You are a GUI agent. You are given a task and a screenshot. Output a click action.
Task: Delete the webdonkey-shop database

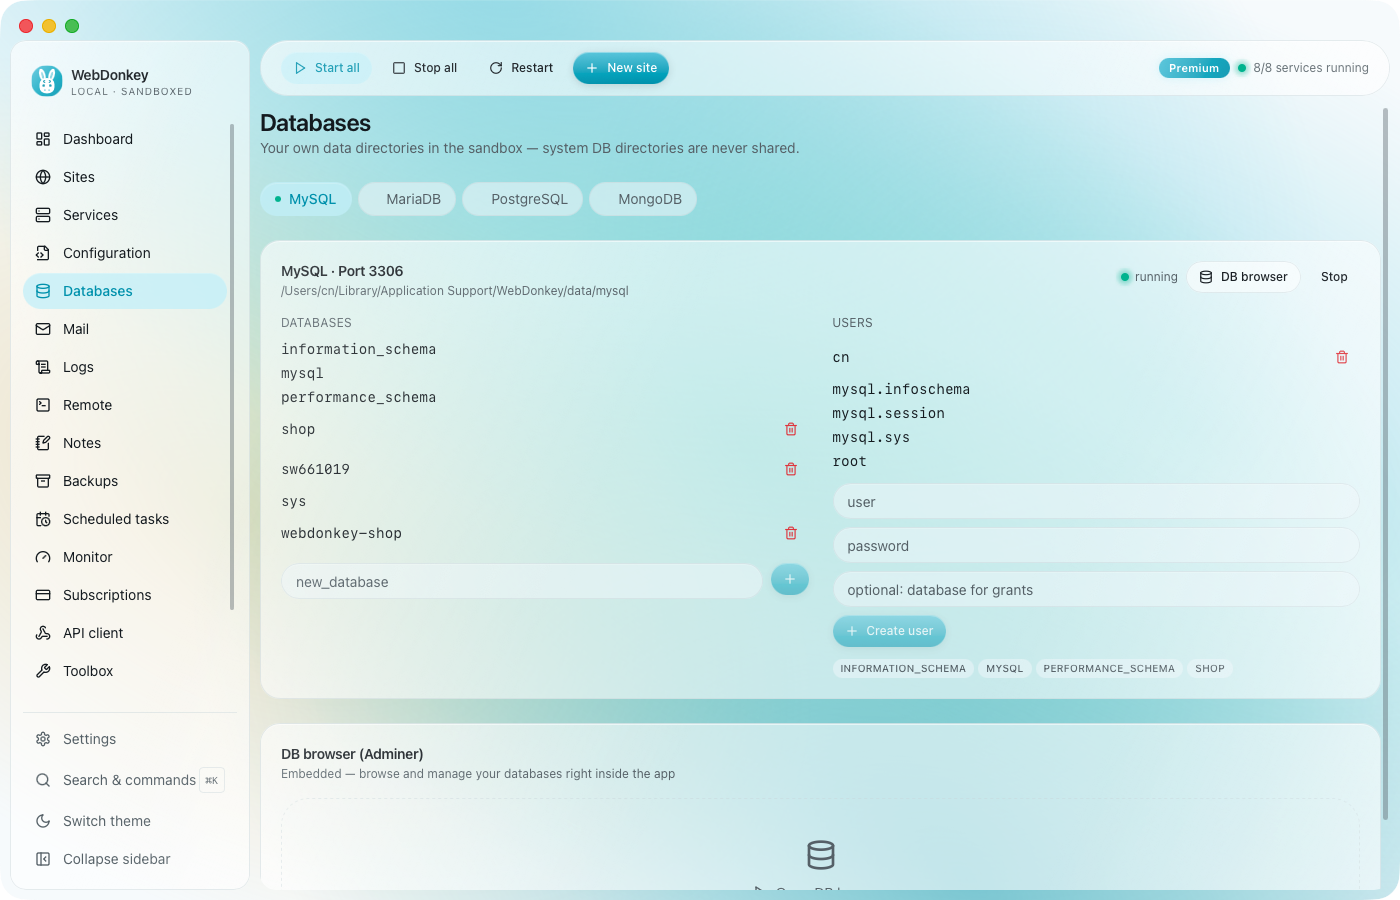pos(791,533)
